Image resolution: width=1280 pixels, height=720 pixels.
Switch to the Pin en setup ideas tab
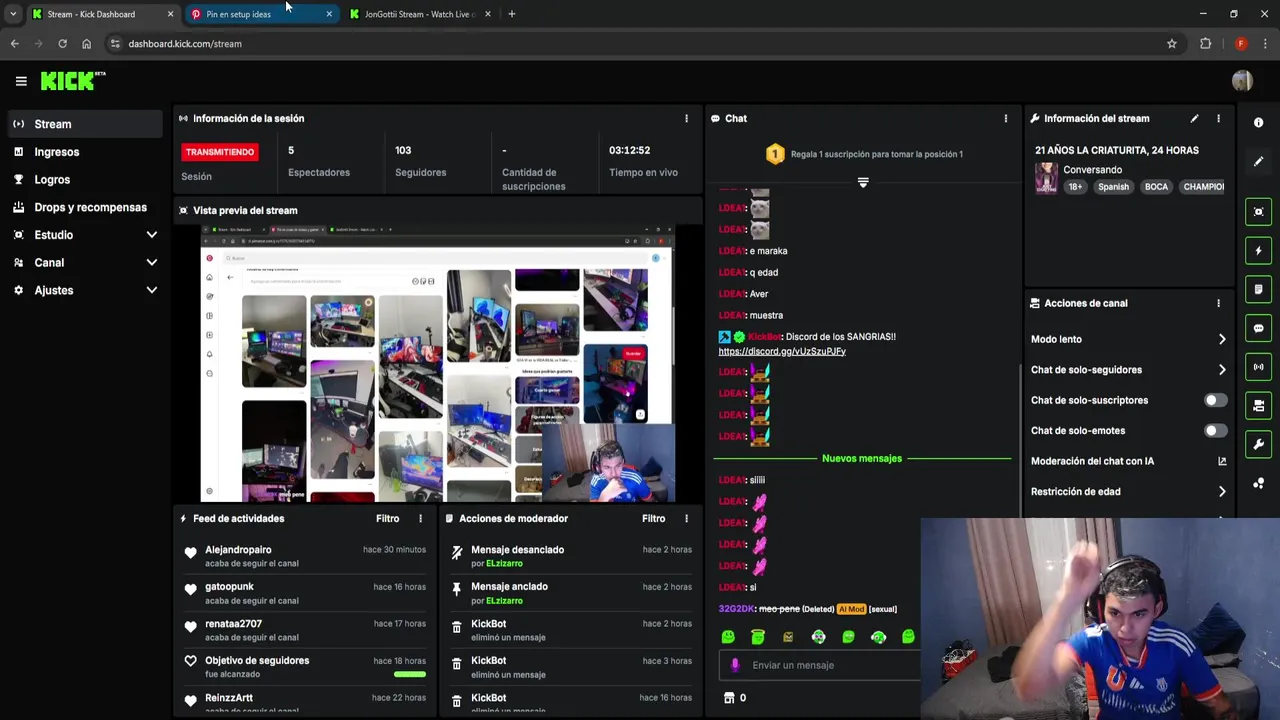tap(262, 14)
